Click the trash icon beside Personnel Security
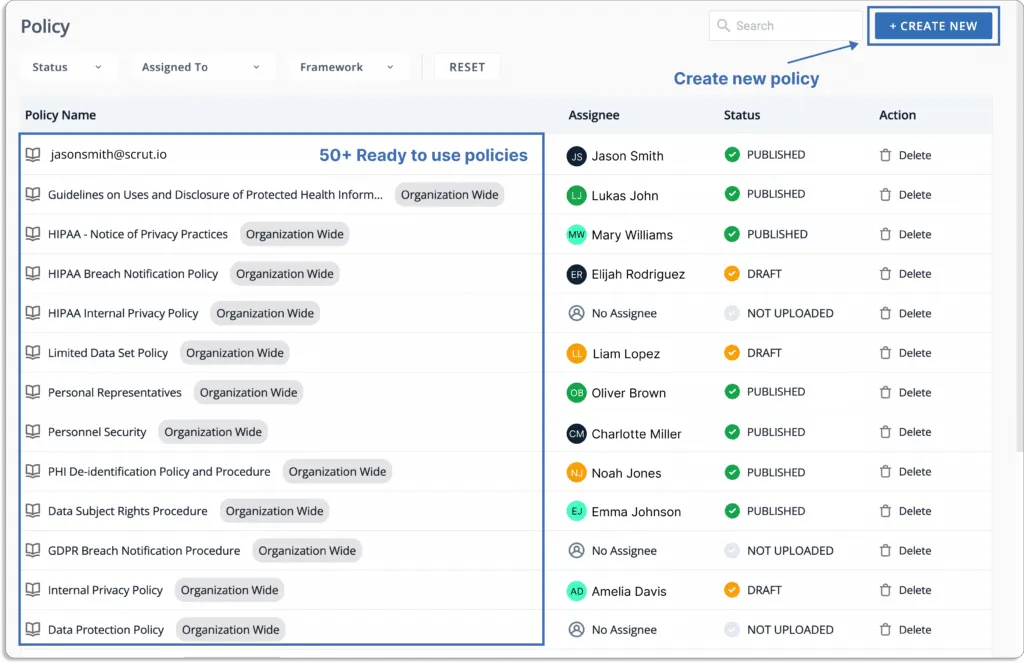This screenshot has height=663, width=1024. [884, 431]
